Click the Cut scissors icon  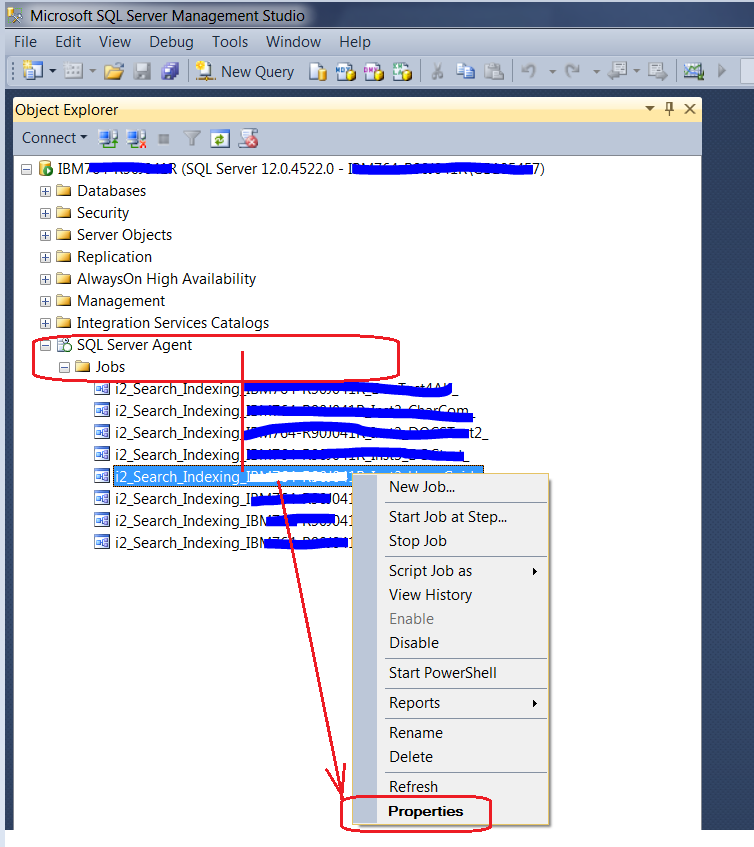(437, 71)
